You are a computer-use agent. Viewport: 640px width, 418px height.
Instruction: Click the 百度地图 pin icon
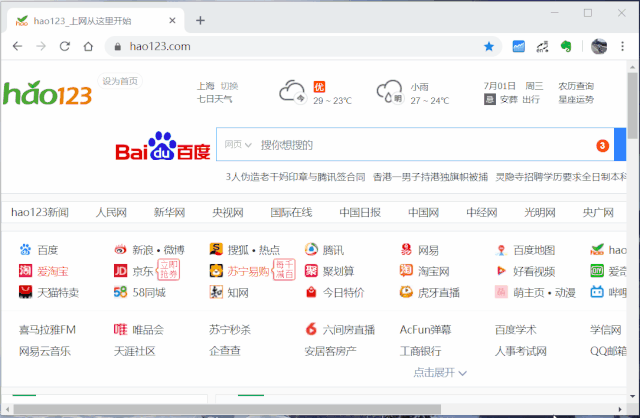point(501,249)
